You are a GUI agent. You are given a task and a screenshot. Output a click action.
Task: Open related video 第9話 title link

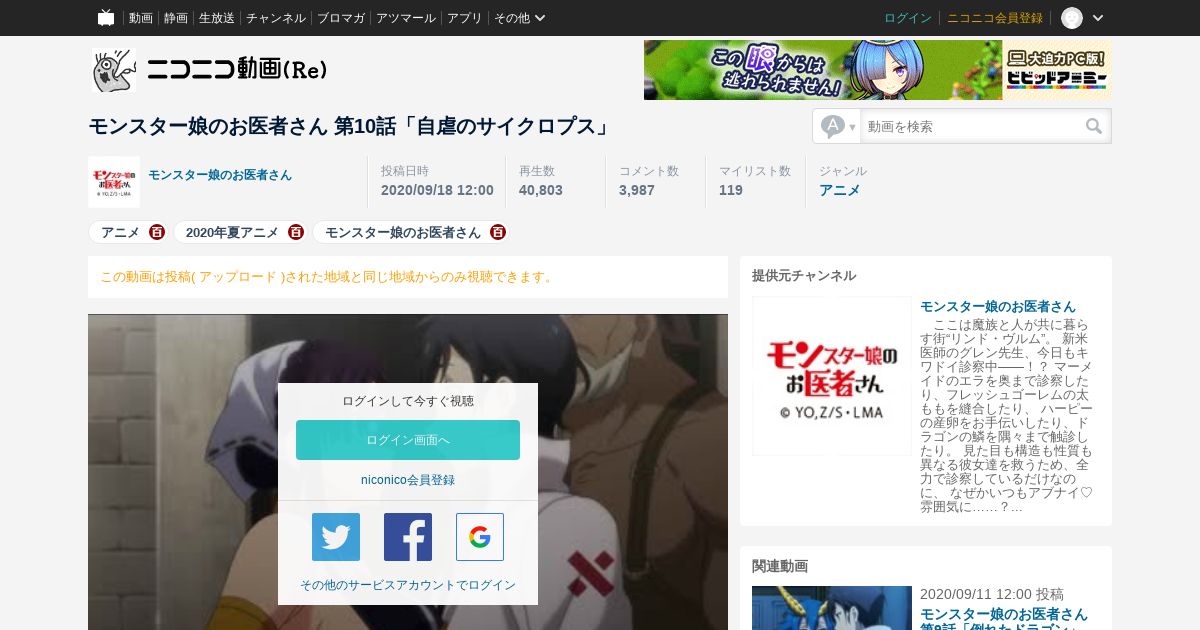[1004, 621]
